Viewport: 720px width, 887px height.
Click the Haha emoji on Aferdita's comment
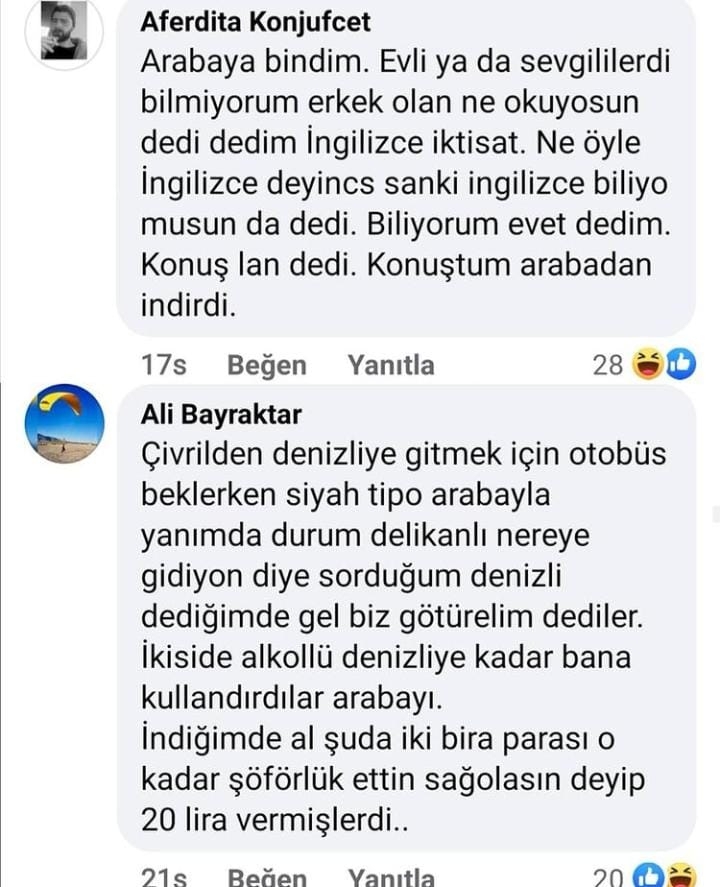click(x=648, y=364)
